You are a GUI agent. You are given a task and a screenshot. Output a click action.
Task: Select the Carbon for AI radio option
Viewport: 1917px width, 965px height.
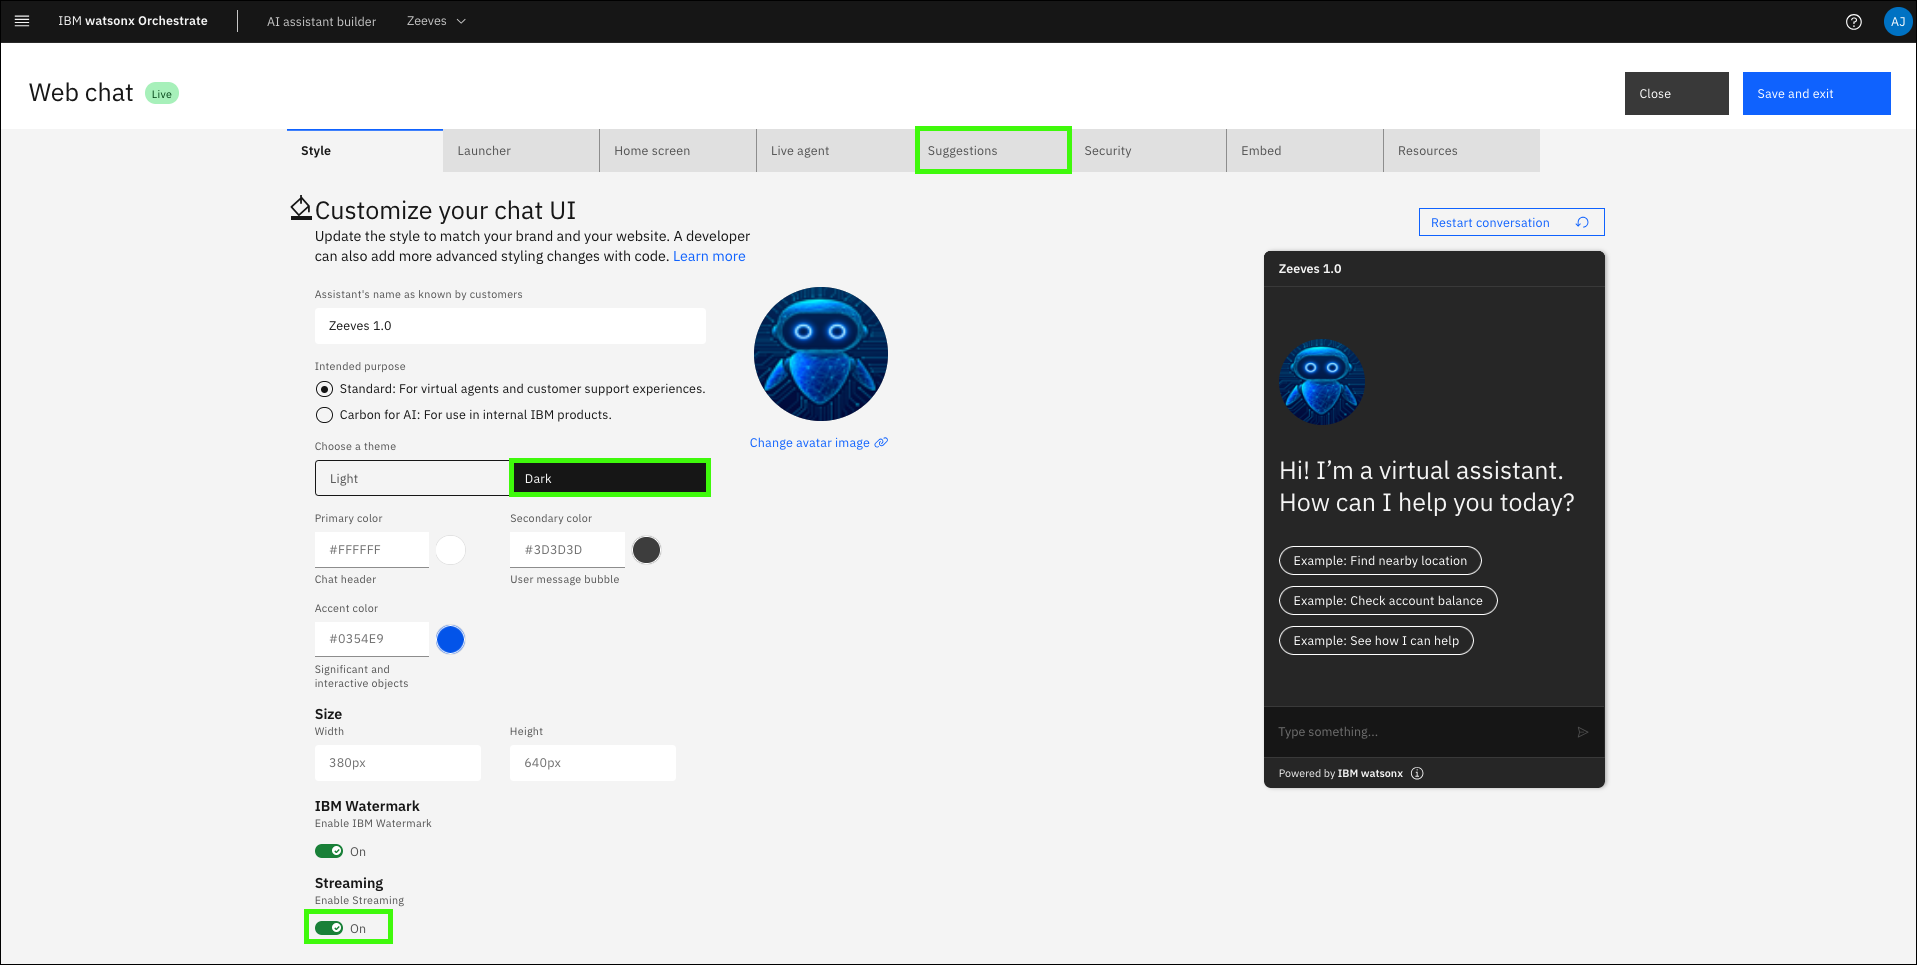[x=324, y=415]
